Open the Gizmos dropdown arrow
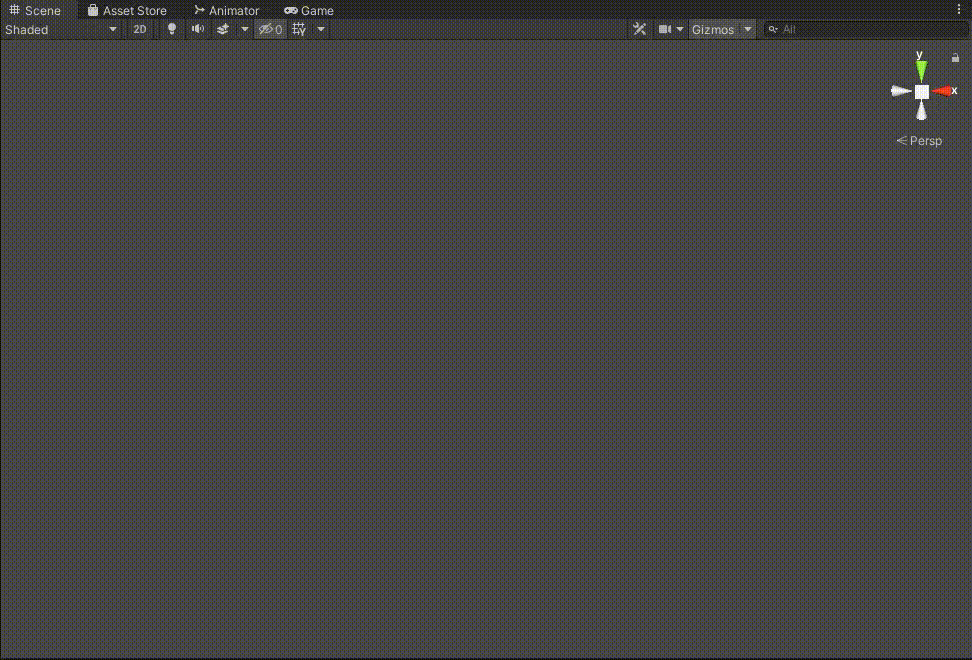The height and width of the screenshot is (660, 972). [747, 29]
